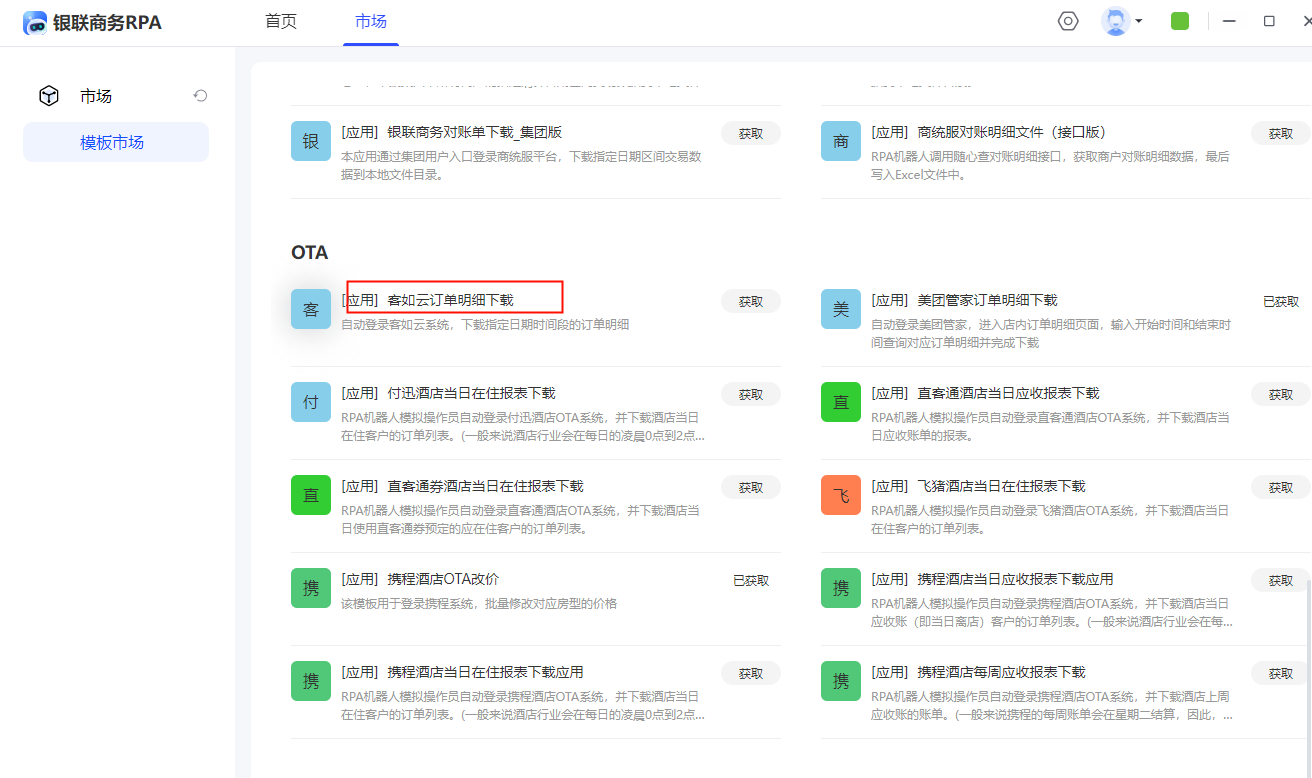Switch to the 市场 tab
Viewport: 1312px width, 778px height.
(x=371, y=22)
